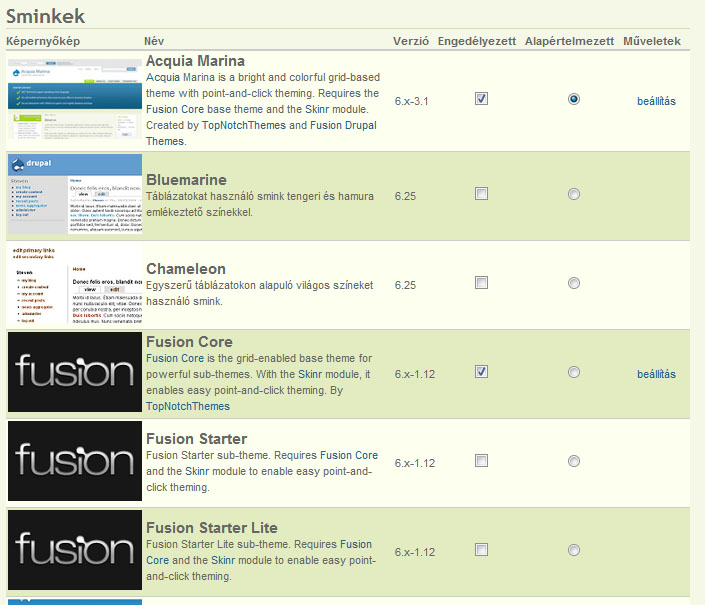Screen dimensions: 705x605
Task: Open beállítás link for Fusion Core
Action: point(656,374)
